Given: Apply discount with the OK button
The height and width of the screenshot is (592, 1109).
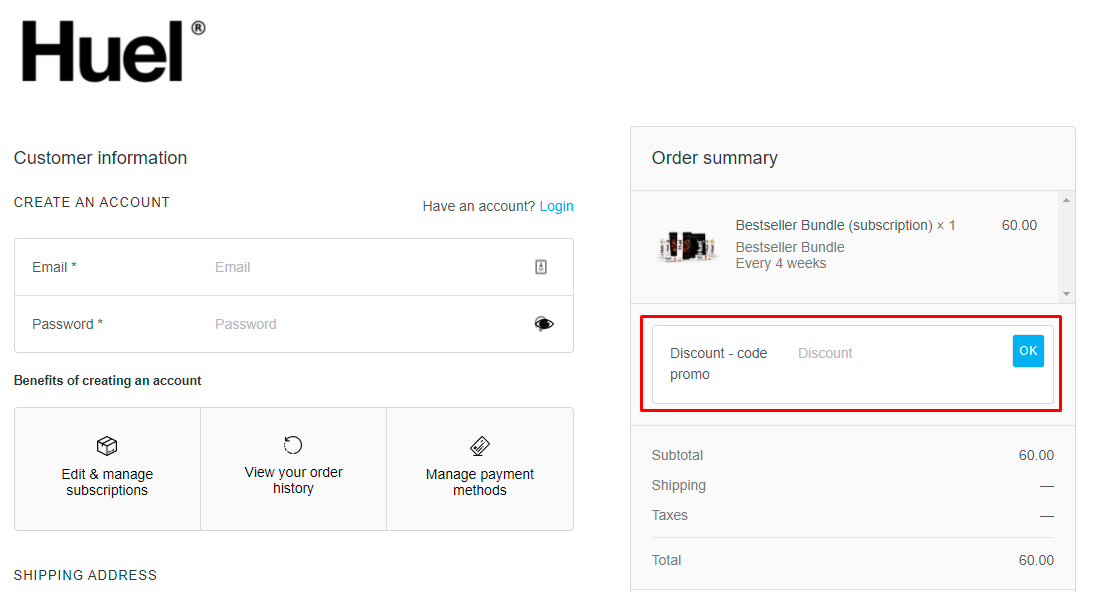Looking at the screenshot, I should click(x=1028, y=351).
